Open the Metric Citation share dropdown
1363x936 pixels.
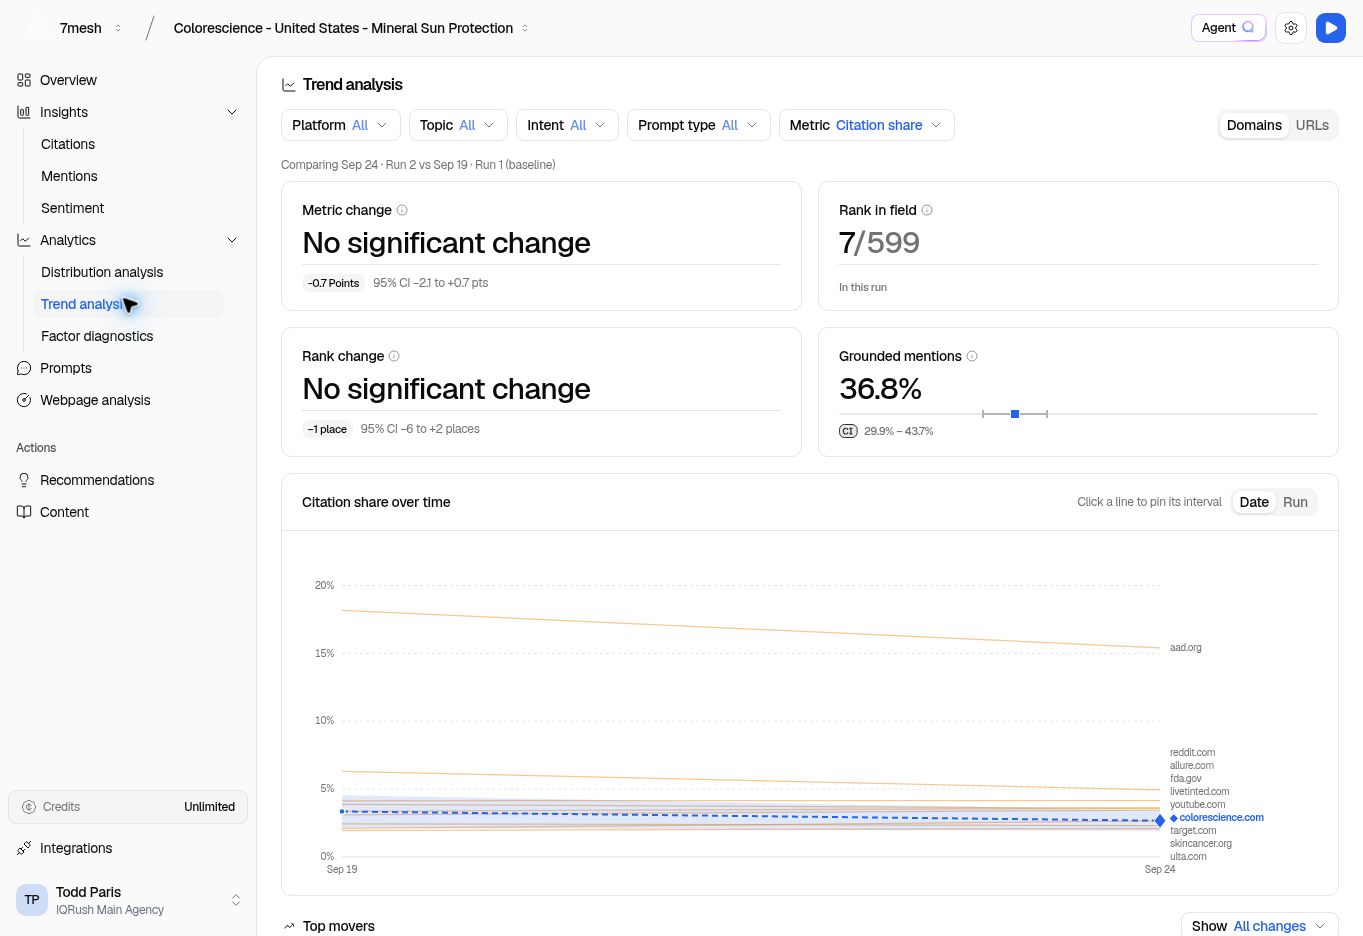pos(866,125)
